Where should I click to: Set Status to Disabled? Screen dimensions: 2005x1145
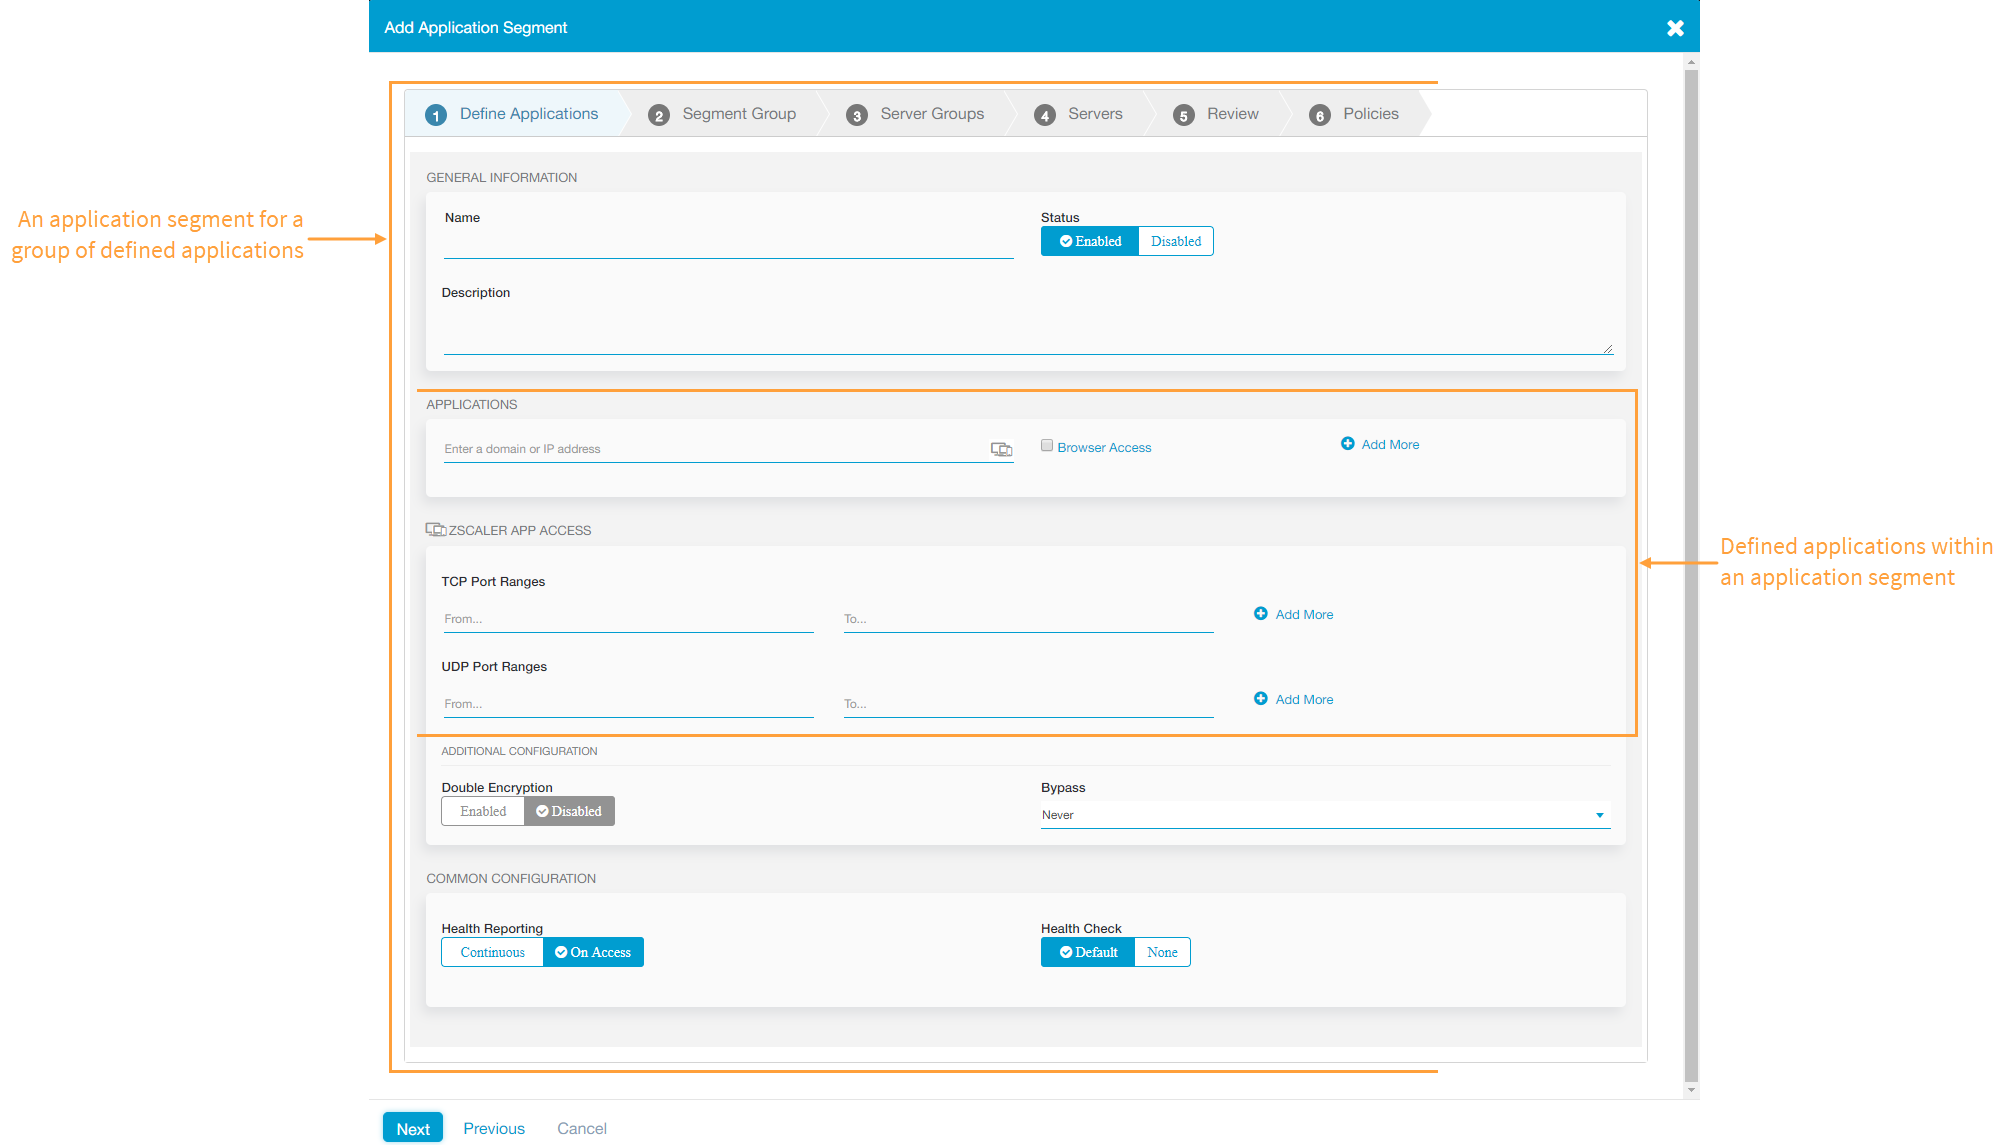pos(1175,241)
